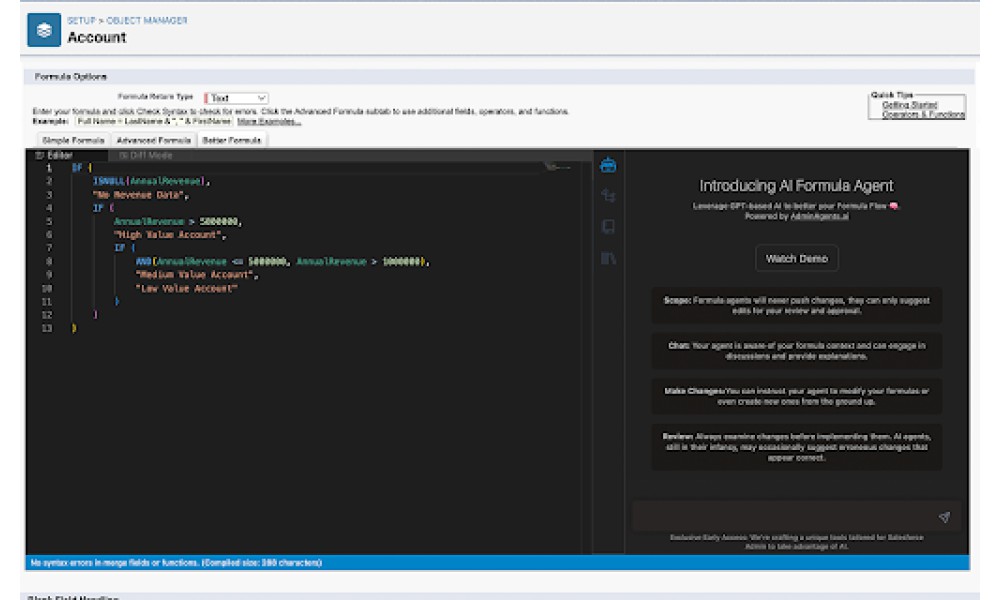
Task: Click the Scope info card
Action: 797,305
